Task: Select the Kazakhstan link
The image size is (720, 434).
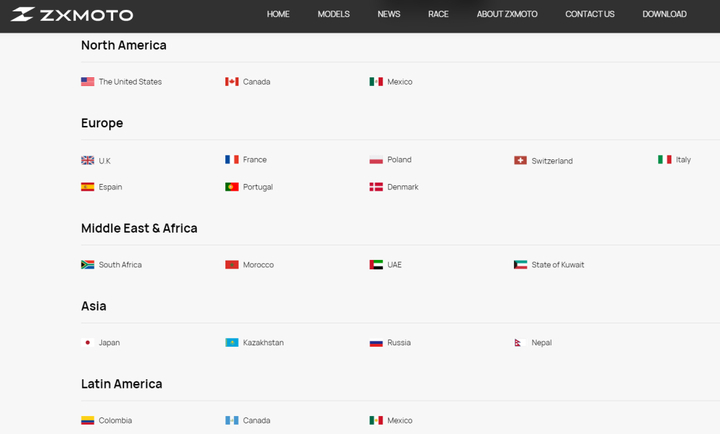Action: point(264,343)
